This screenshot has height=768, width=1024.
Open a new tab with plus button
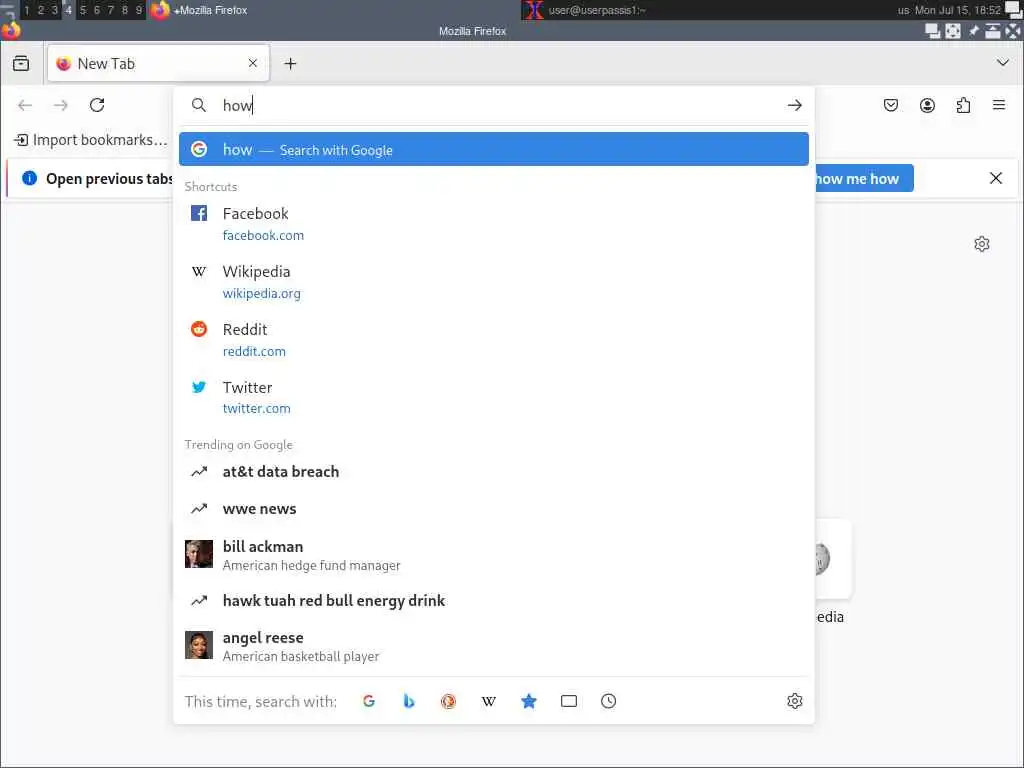pyautogui.click(x=291, y=63)
